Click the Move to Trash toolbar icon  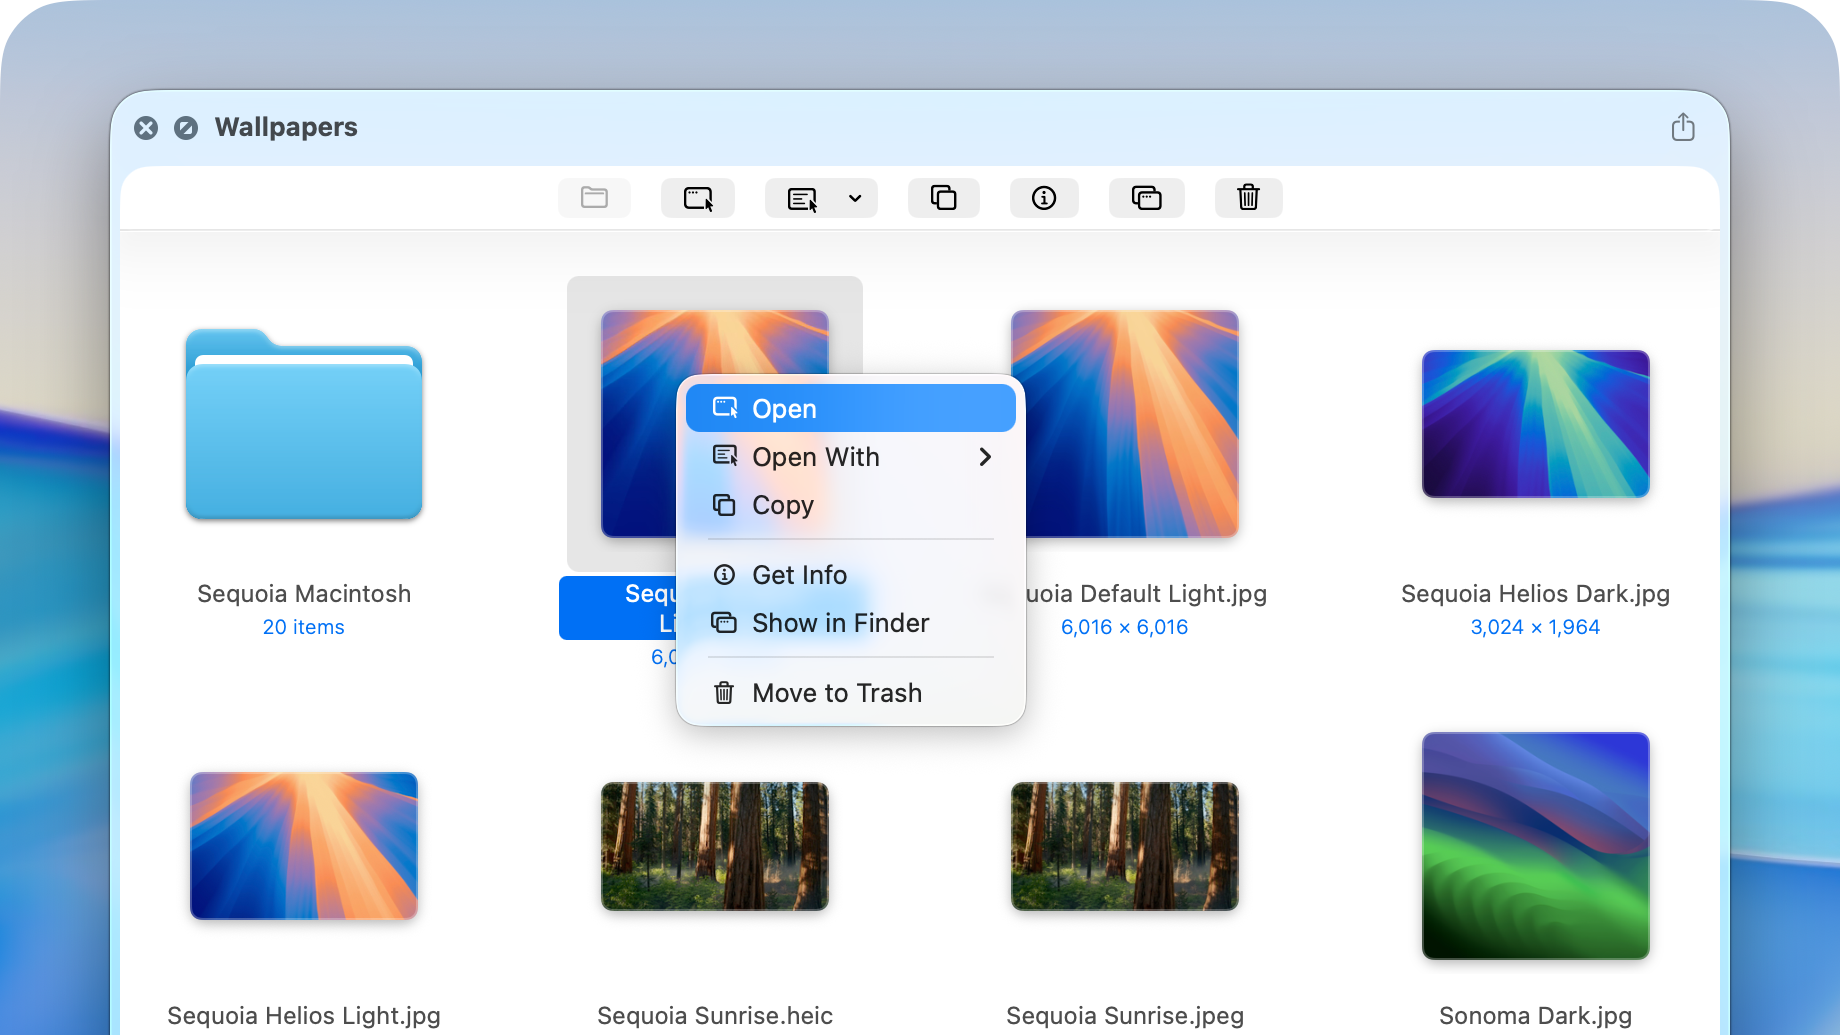[1248, 198]
